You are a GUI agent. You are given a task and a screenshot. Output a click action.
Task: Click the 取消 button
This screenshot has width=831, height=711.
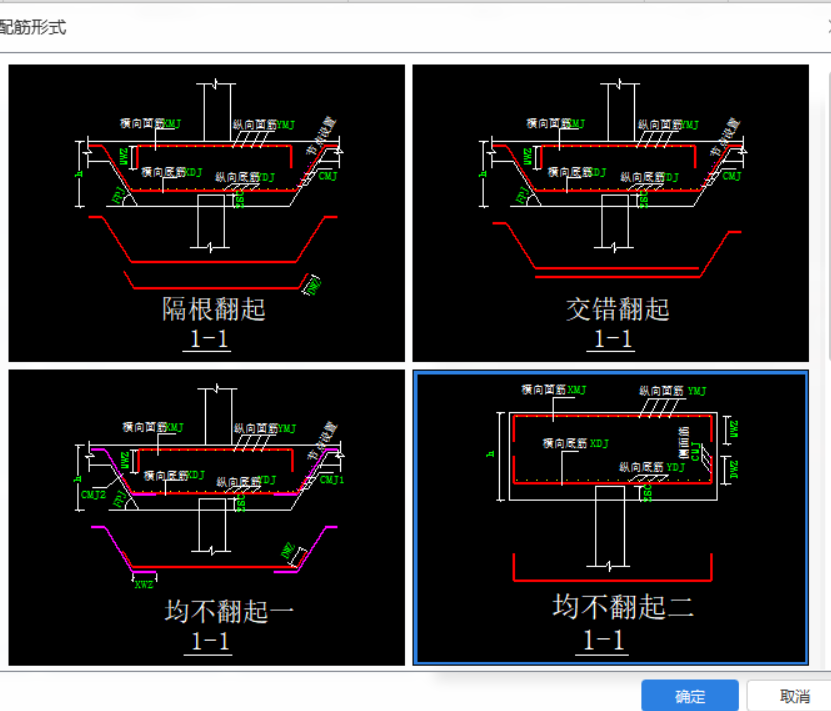click(x=793, y=695)
